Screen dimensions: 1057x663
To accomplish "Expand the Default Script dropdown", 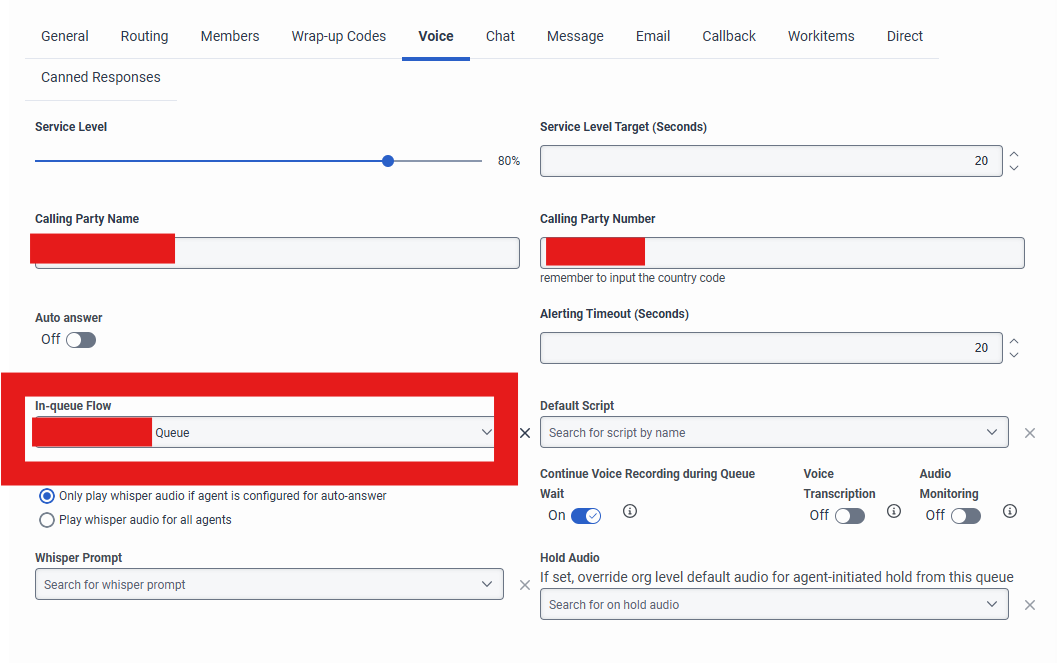I will pos(991,432).
